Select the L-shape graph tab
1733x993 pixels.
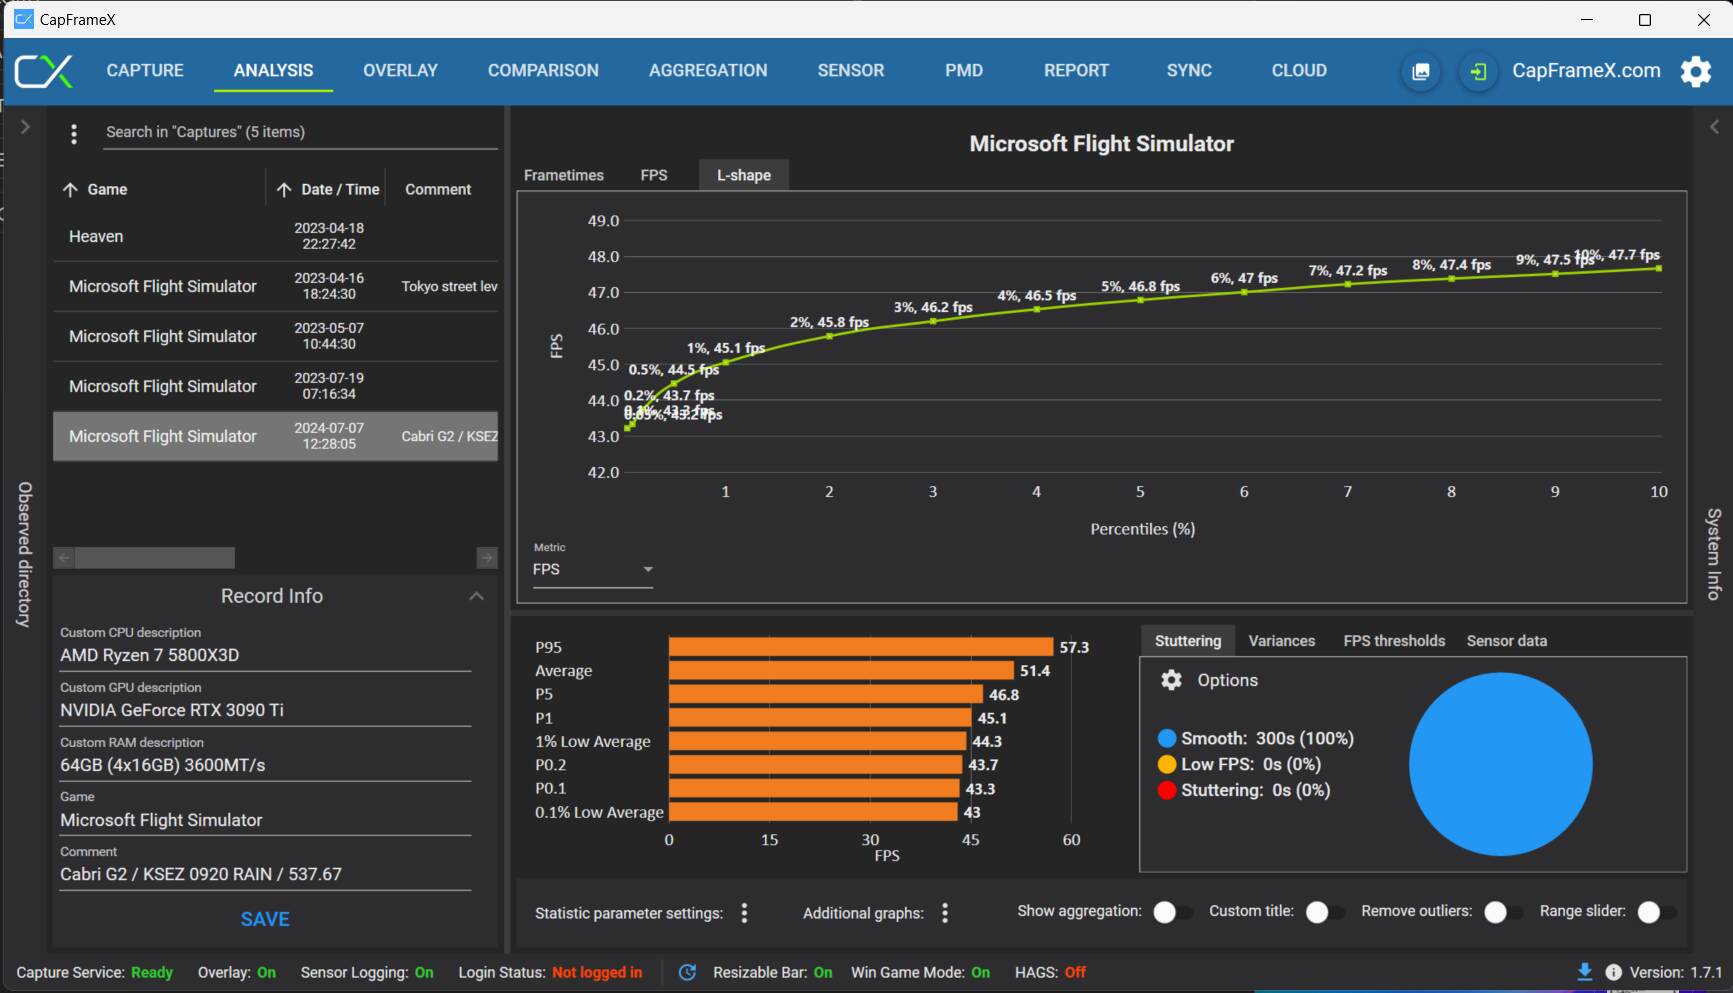click(744, 175)
